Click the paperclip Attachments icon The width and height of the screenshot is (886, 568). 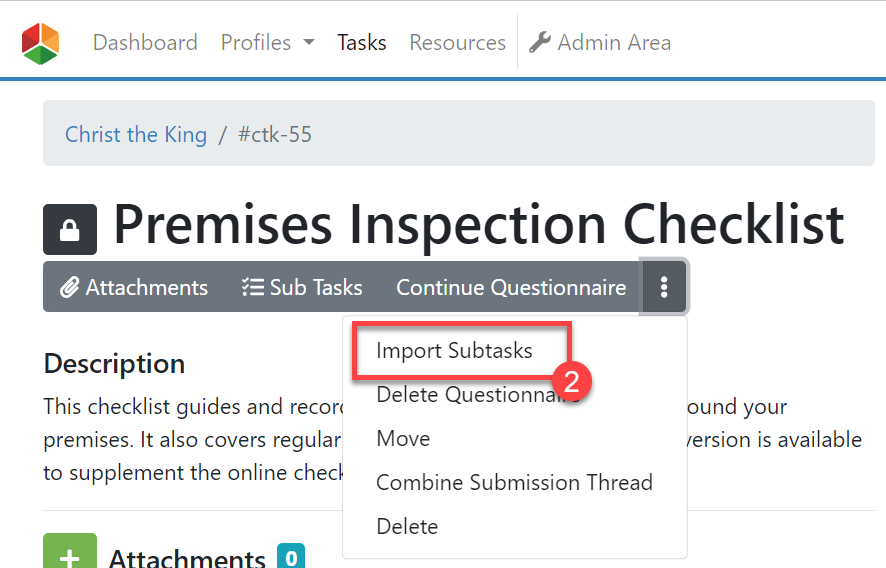70,287
